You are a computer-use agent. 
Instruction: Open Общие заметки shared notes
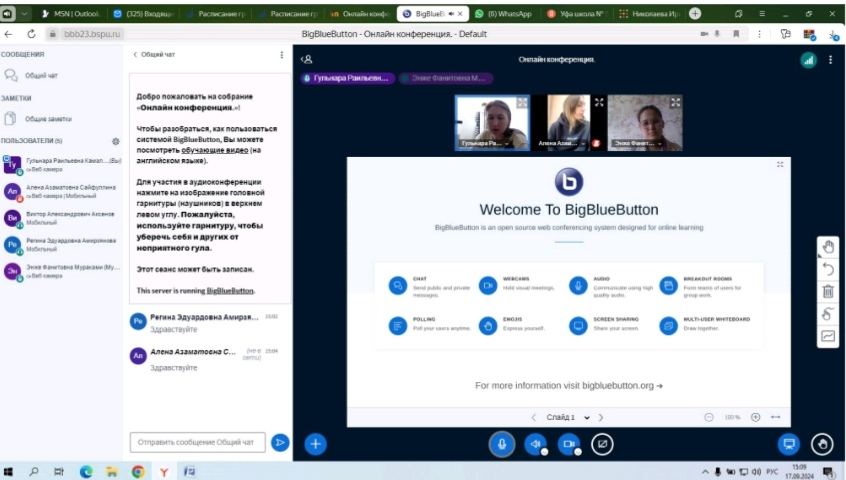(47, 119)
